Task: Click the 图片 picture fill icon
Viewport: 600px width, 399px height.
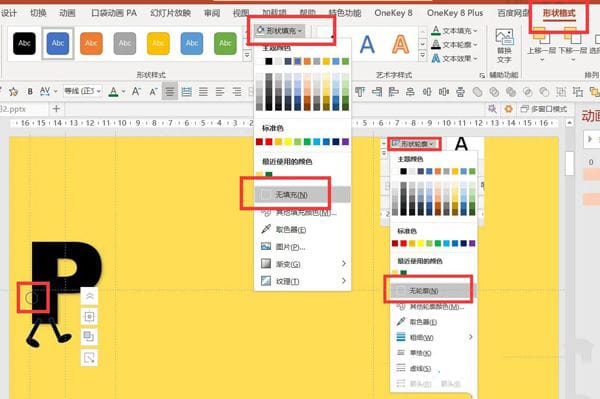Action: [266, 247]
